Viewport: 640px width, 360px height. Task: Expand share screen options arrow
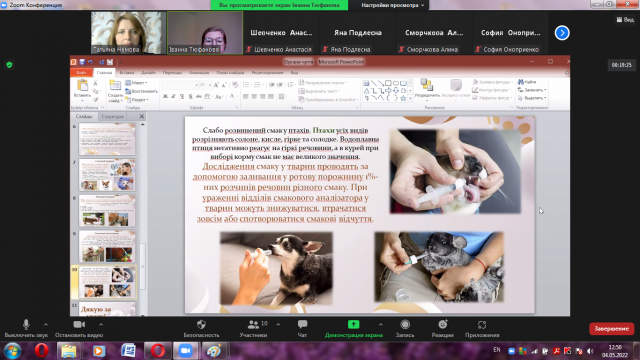coord(380,324)
